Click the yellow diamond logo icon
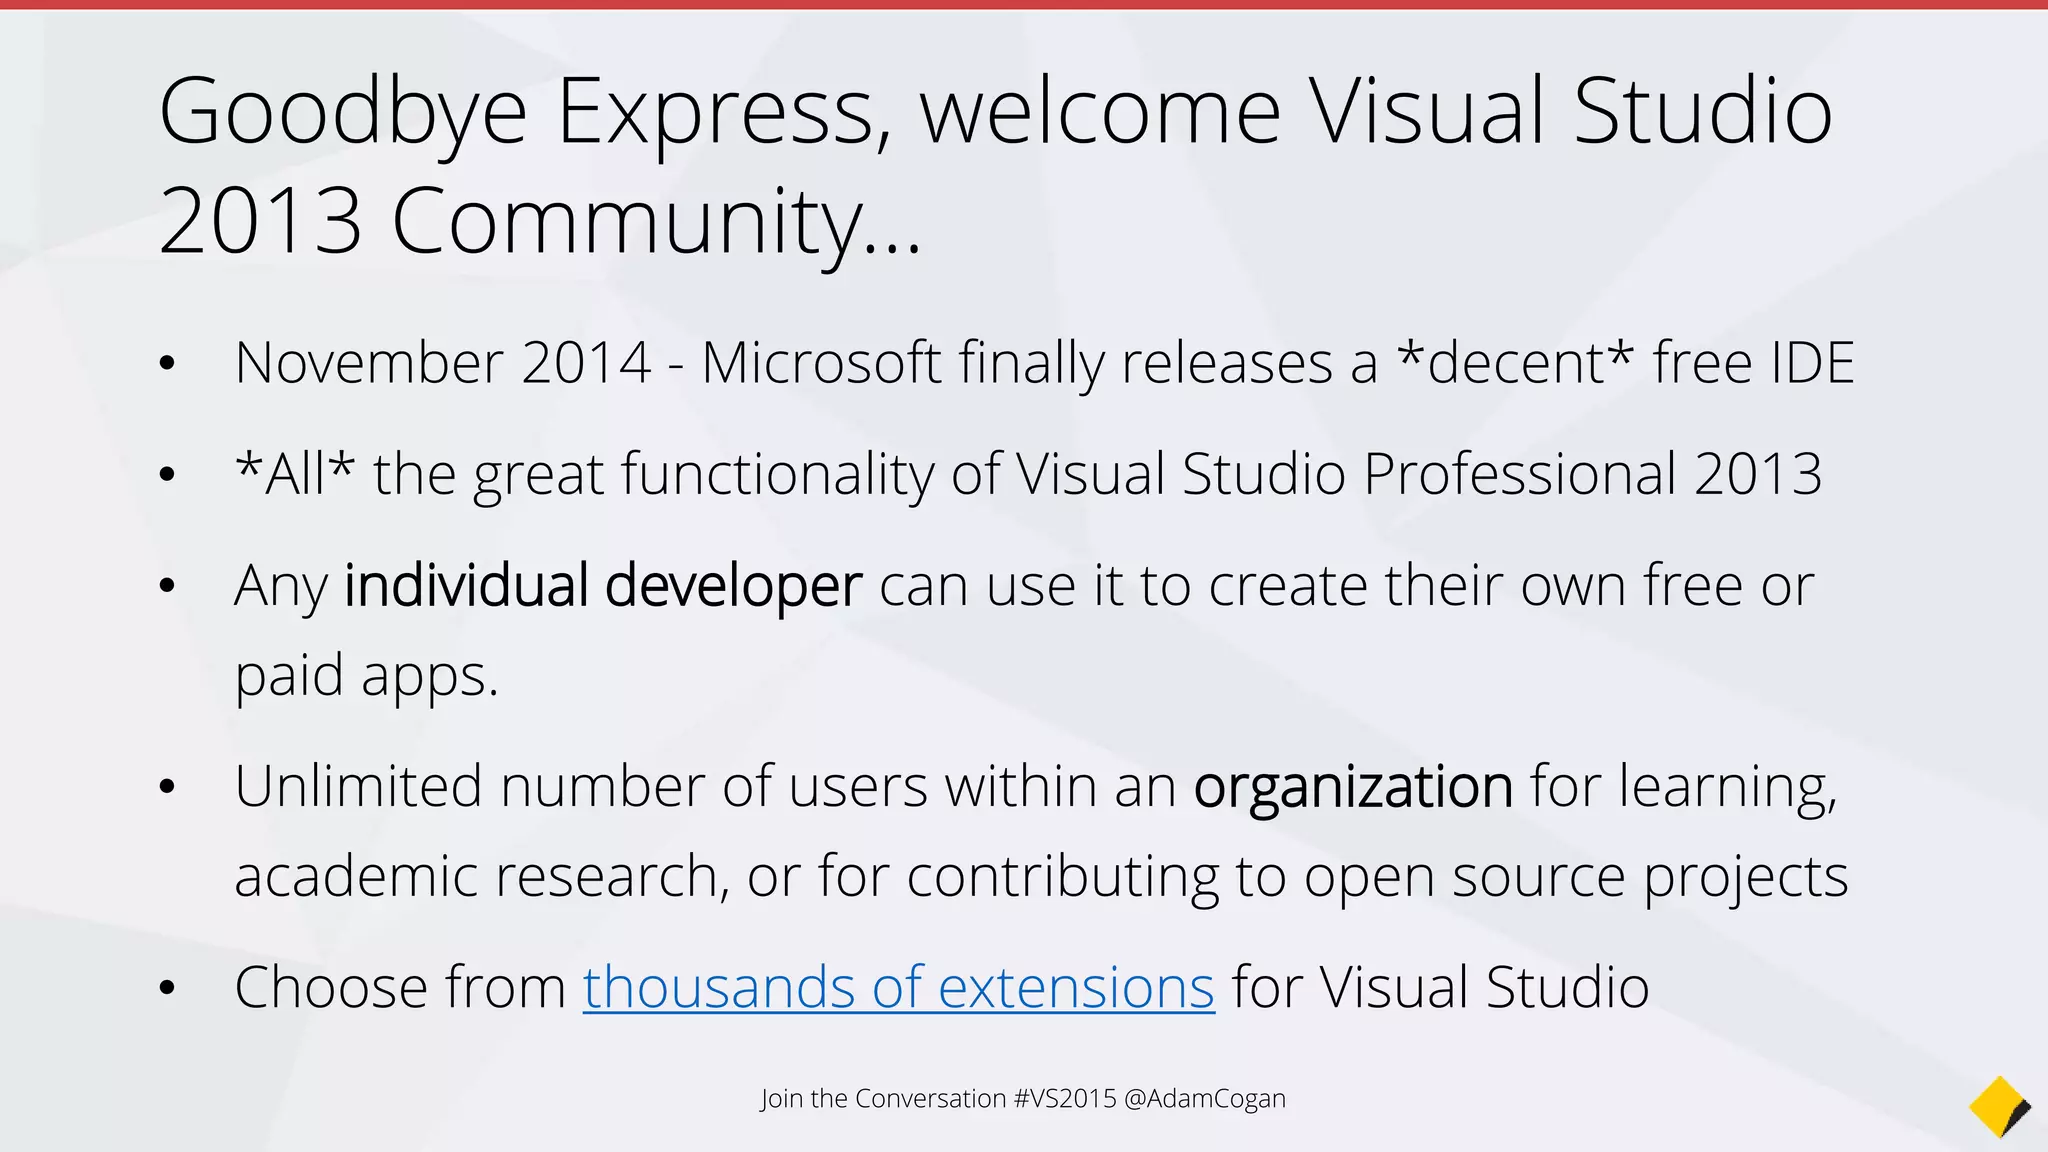The height and width of the screenshot is (1152, 2048). [x=2000, y=1107]
